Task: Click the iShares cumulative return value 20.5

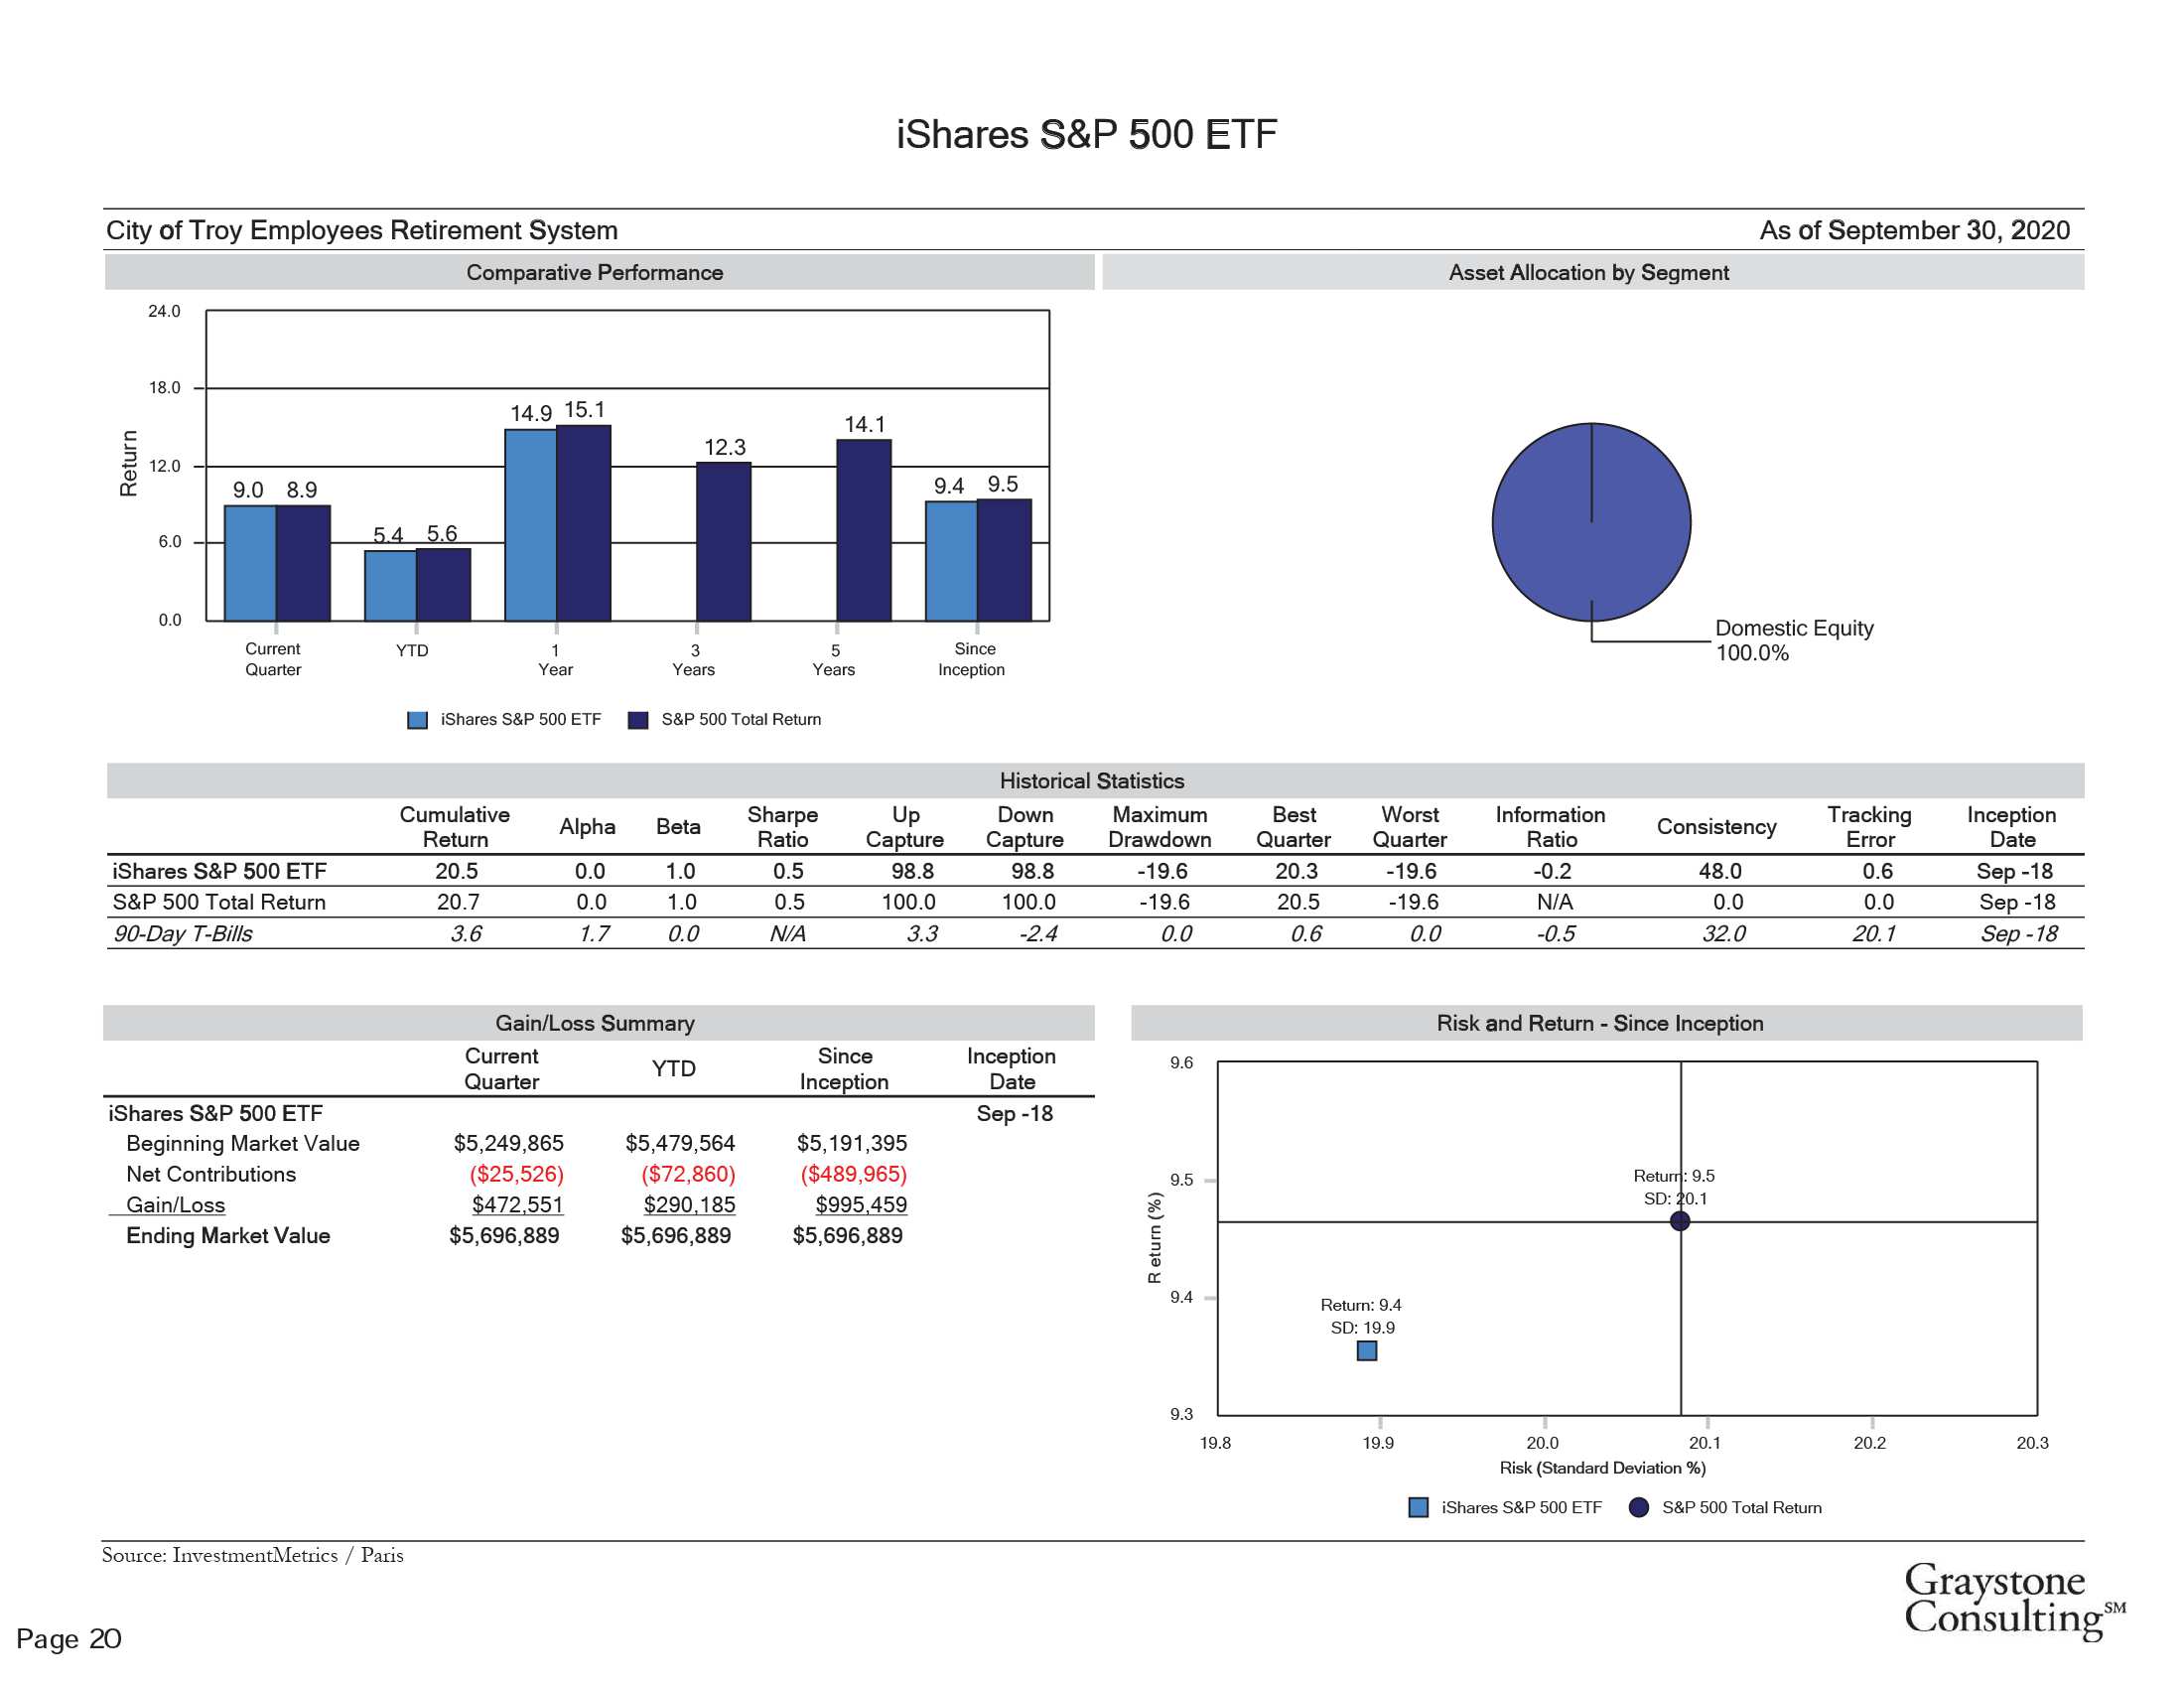Action: coord(457,871)
